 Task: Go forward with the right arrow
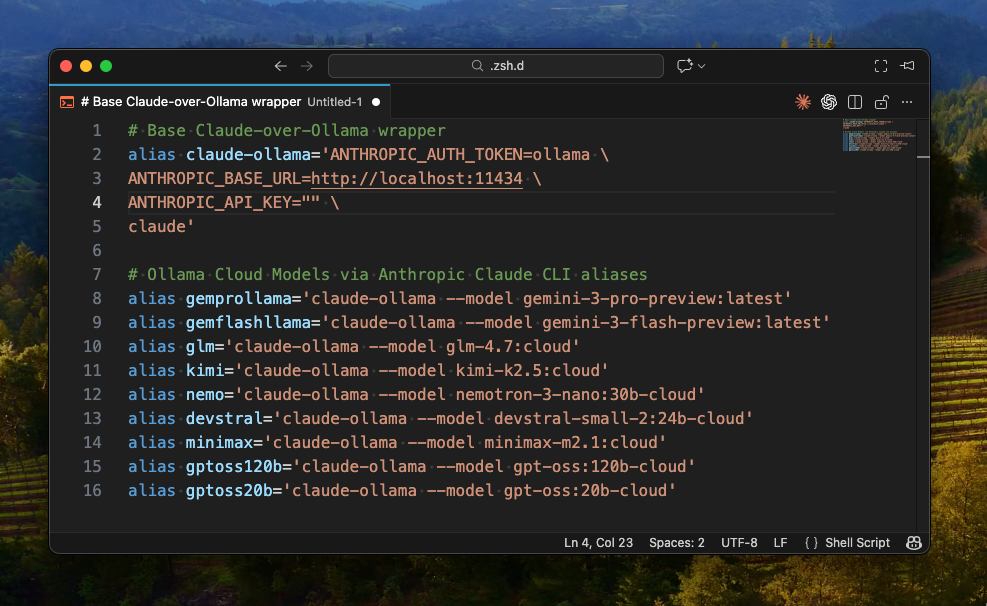307,66
